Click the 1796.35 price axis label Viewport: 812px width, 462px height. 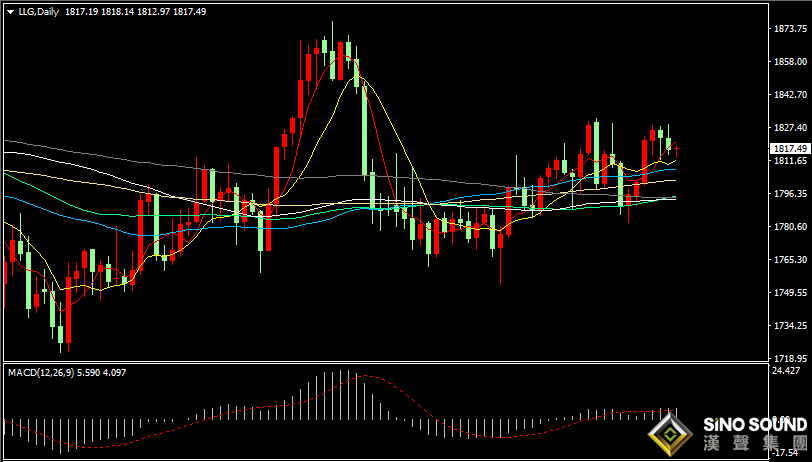tap(788, 194)
